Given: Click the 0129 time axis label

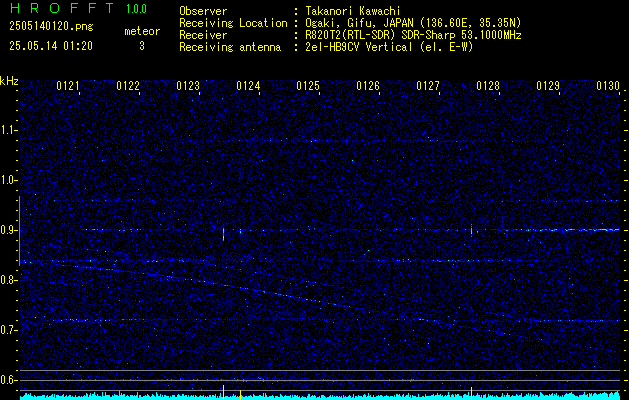Looking at the screenshot, I should click(548, 86).
